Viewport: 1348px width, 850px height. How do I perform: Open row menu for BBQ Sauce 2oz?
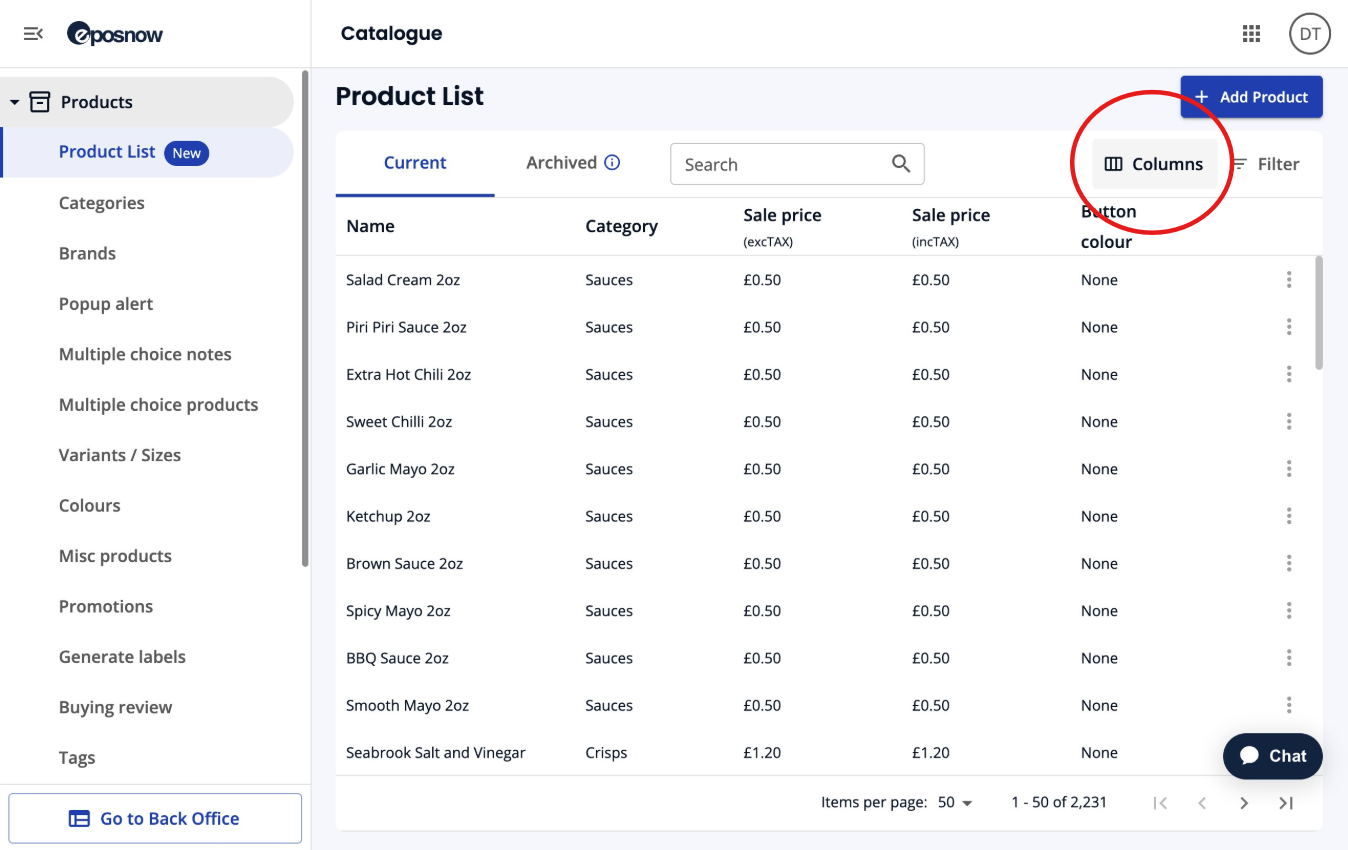click(x=1289, y=658)
